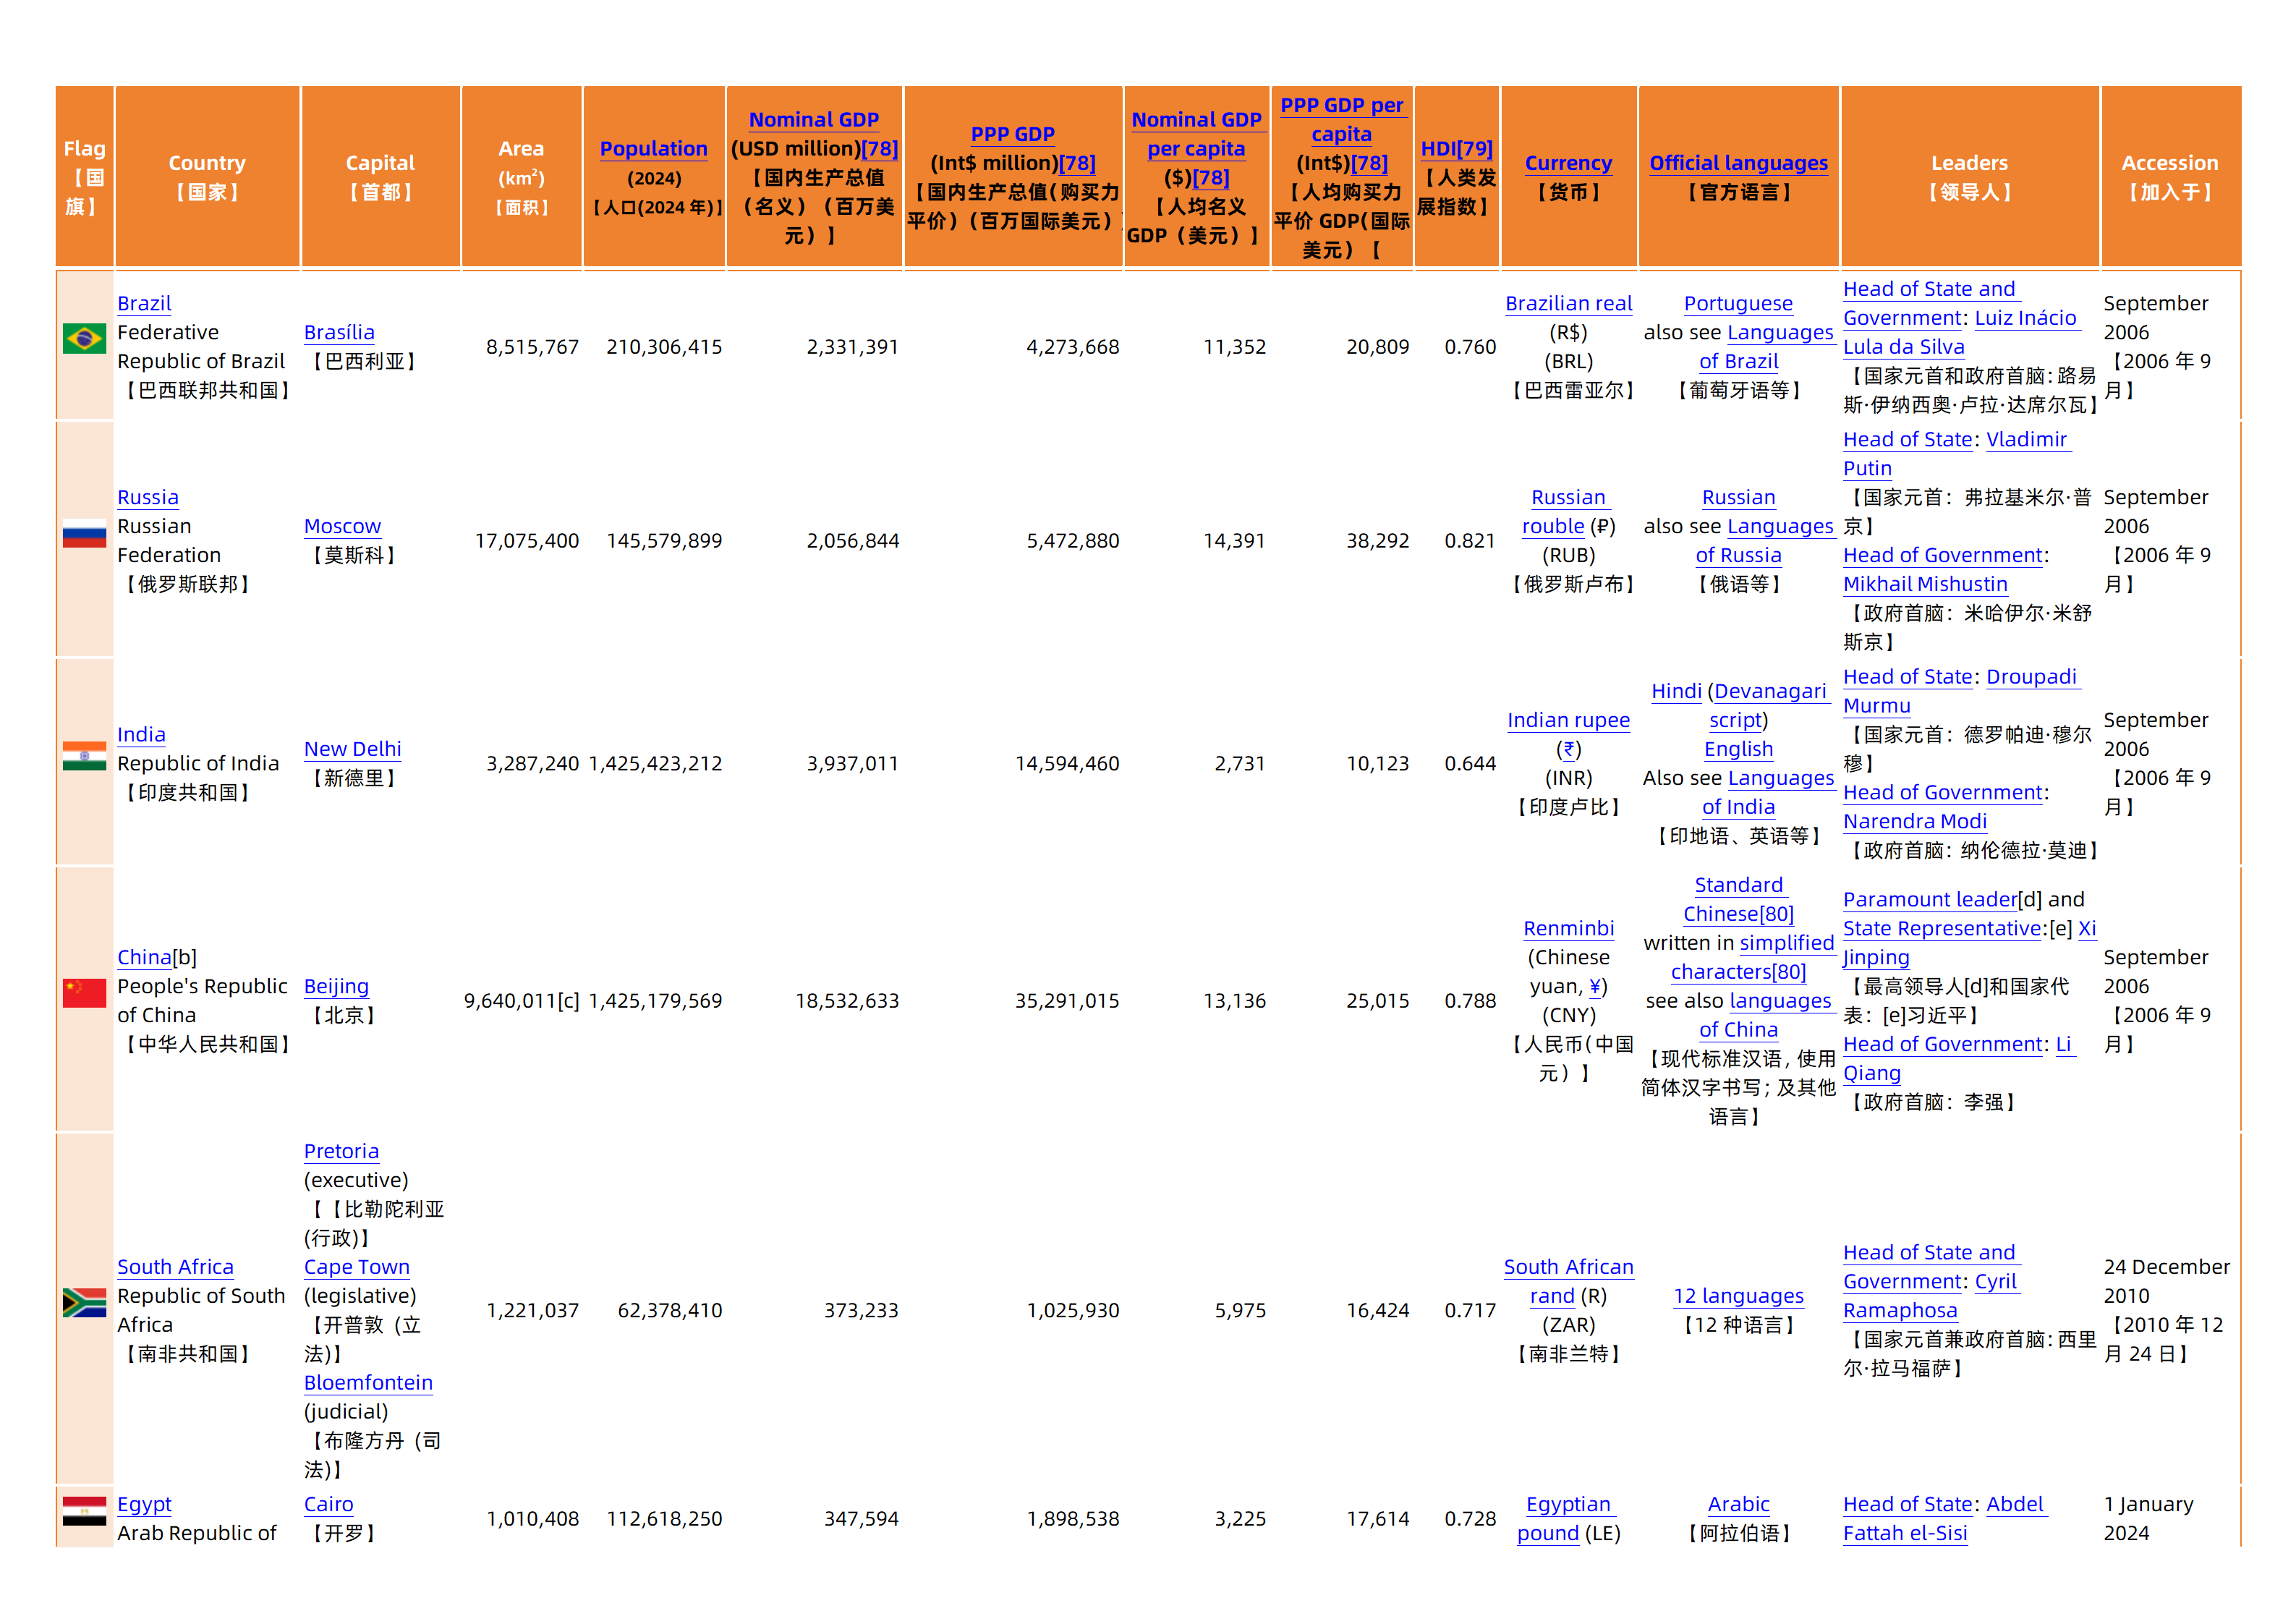The height and width of the screenshot is (1624, 2296).
Task: Open the Brazil country link
Action: [144, 303]
